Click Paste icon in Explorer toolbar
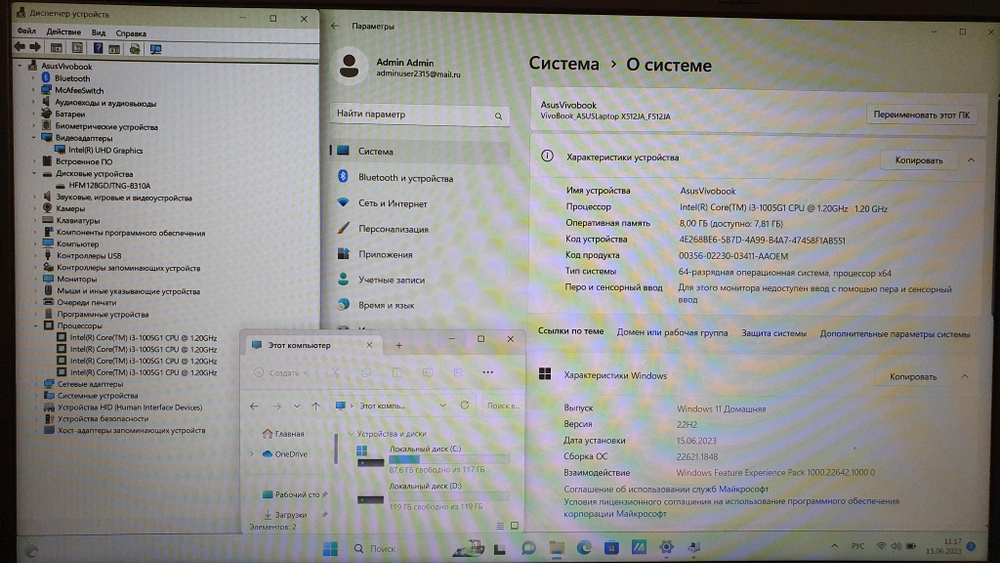This screenshot has height=563, width=1000. click(x=397, y=372)
